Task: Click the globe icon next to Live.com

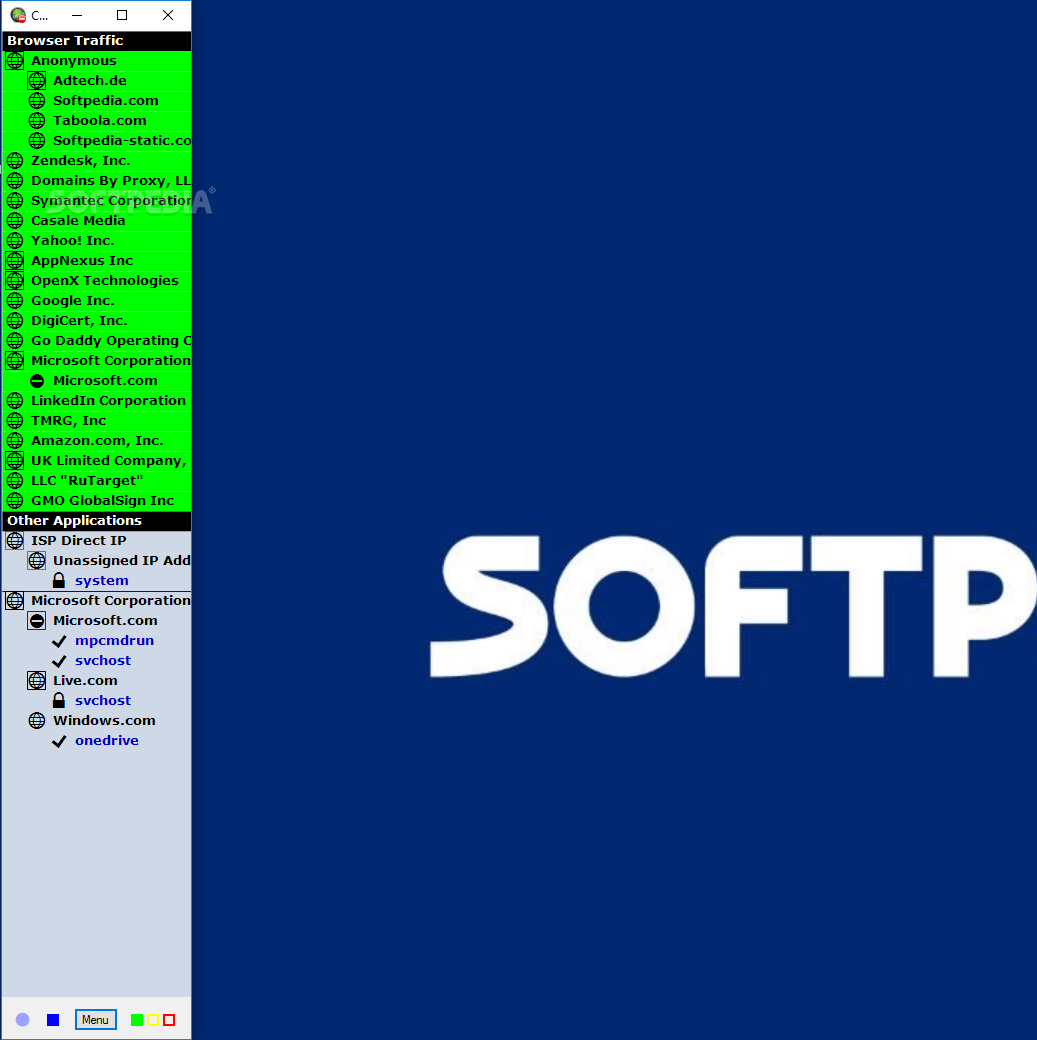Action: click(x=37, y=681)
